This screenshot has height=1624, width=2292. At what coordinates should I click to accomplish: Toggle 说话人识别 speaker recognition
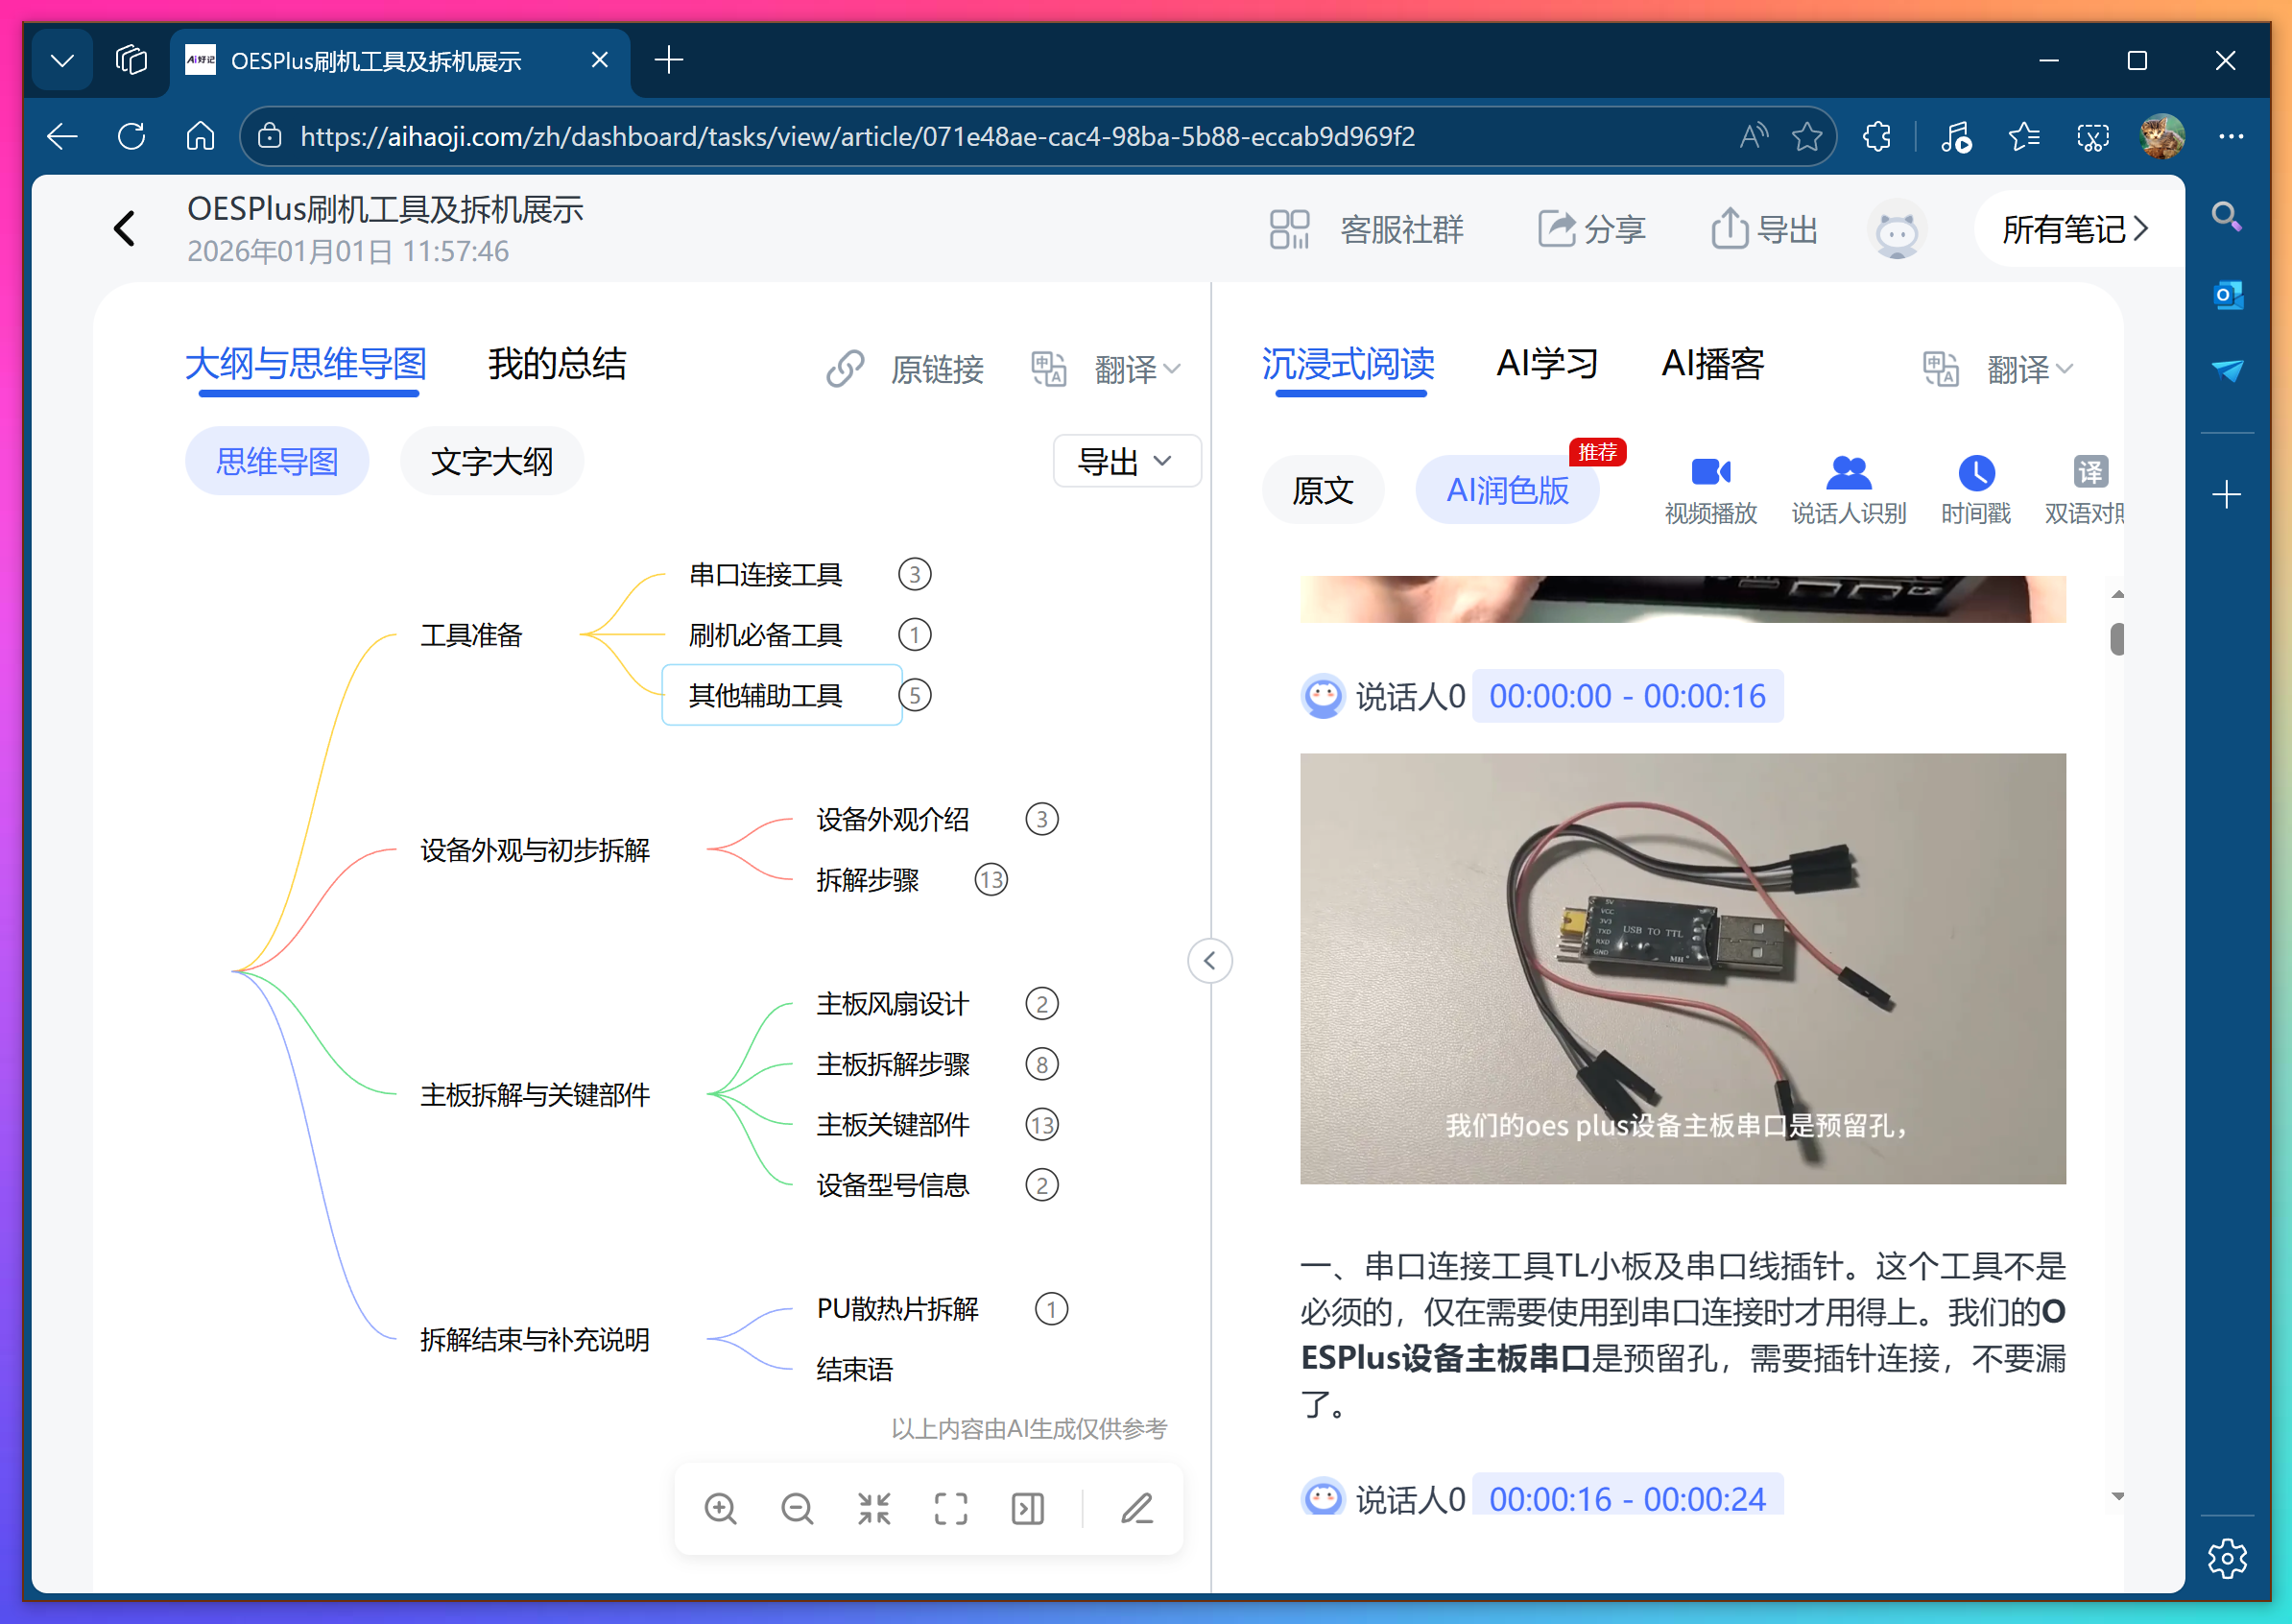pyautogui.click(x=1848, y=490)
